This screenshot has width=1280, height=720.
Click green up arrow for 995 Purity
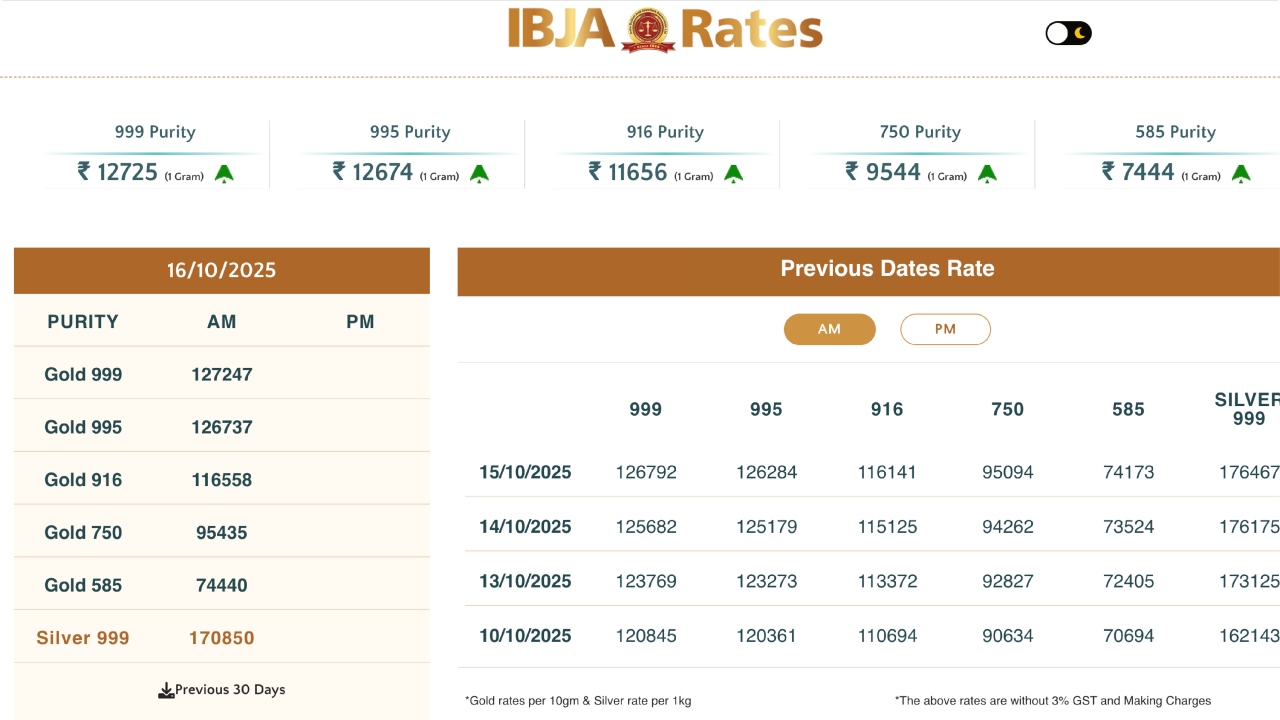[x=480, y=174]
